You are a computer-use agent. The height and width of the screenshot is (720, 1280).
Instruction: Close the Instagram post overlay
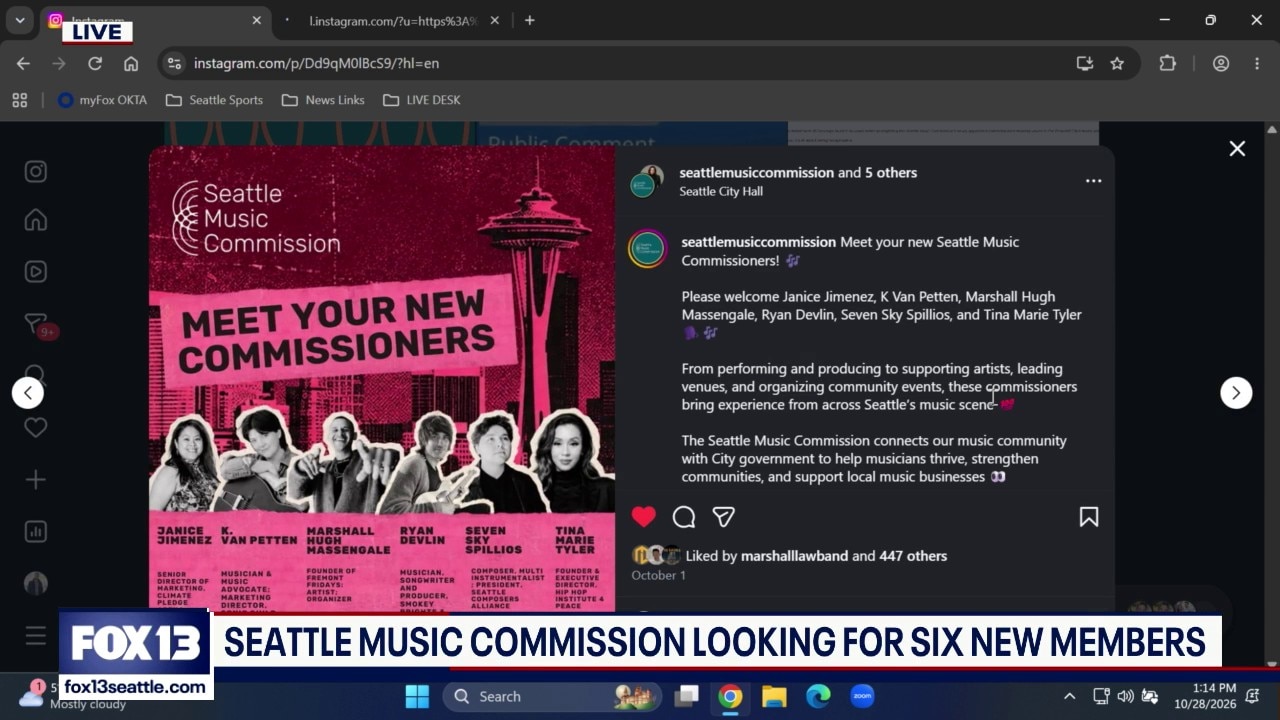pos(1237,149)
